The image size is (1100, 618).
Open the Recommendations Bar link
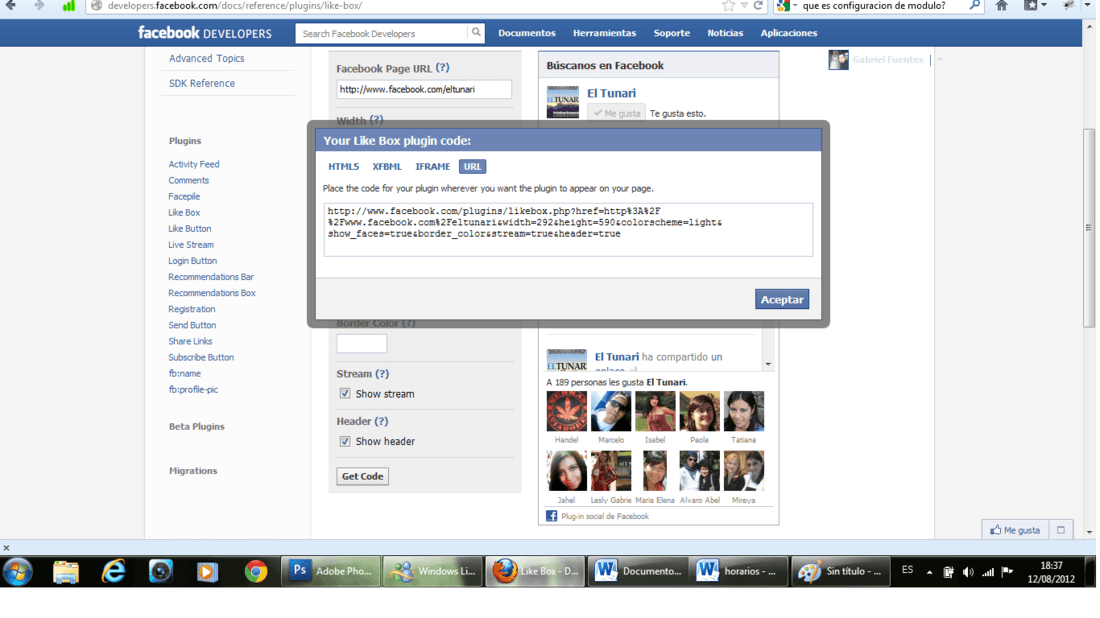tap(210, 277)
